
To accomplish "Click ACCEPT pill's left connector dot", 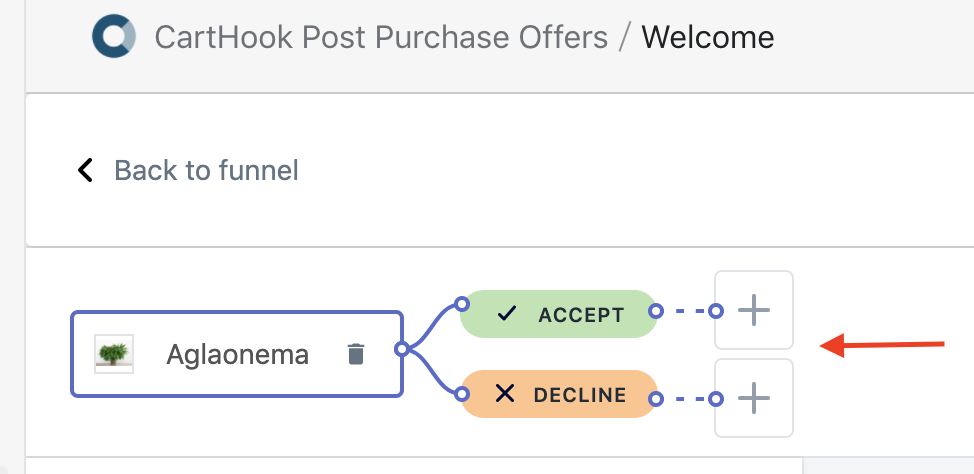I will (461, 303).
